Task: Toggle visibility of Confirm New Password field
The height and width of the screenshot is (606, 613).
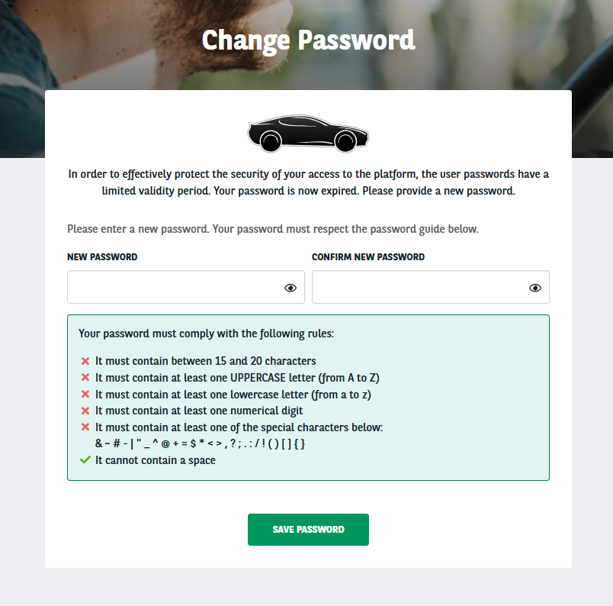Action: (535, 288)
